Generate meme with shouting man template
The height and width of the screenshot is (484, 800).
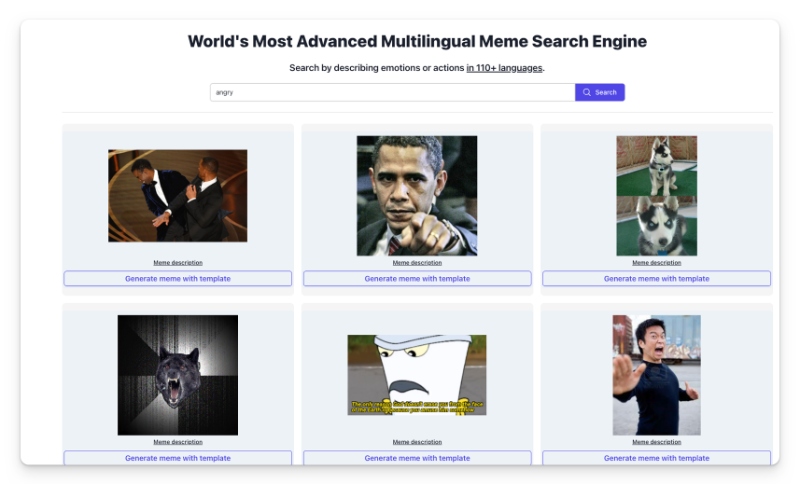coord(657,457)
